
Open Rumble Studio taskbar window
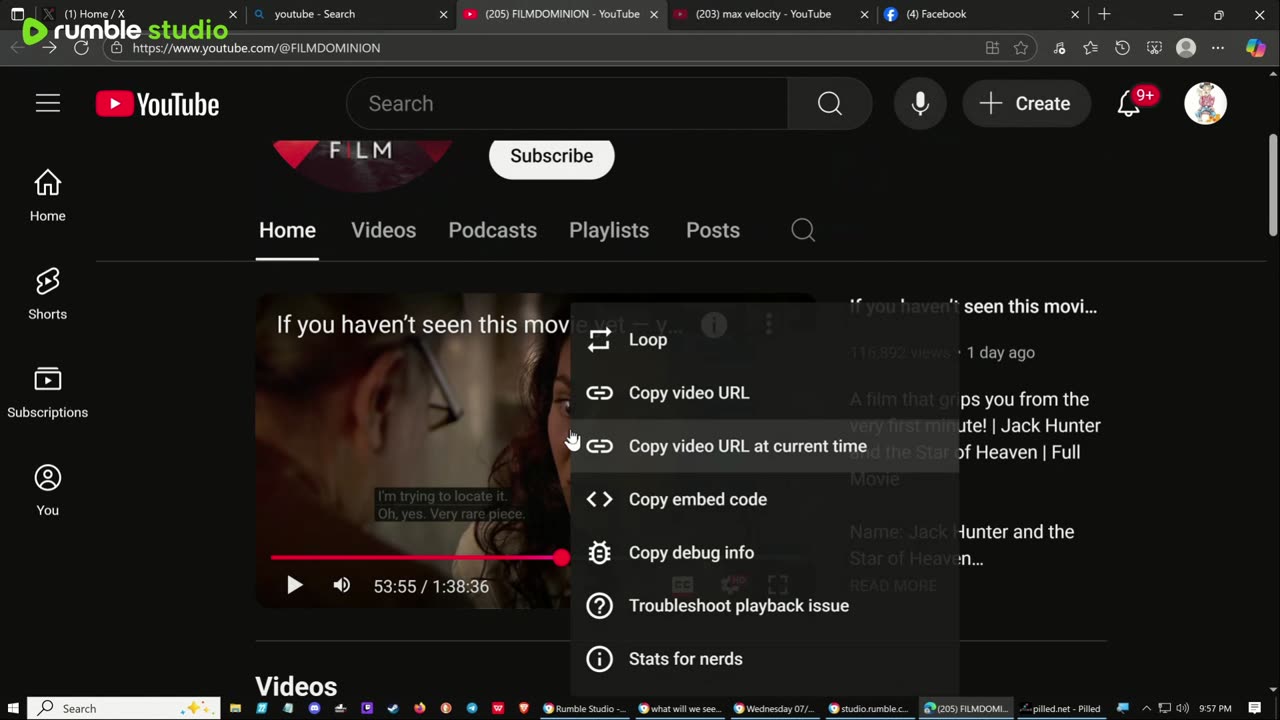point(584,708)
